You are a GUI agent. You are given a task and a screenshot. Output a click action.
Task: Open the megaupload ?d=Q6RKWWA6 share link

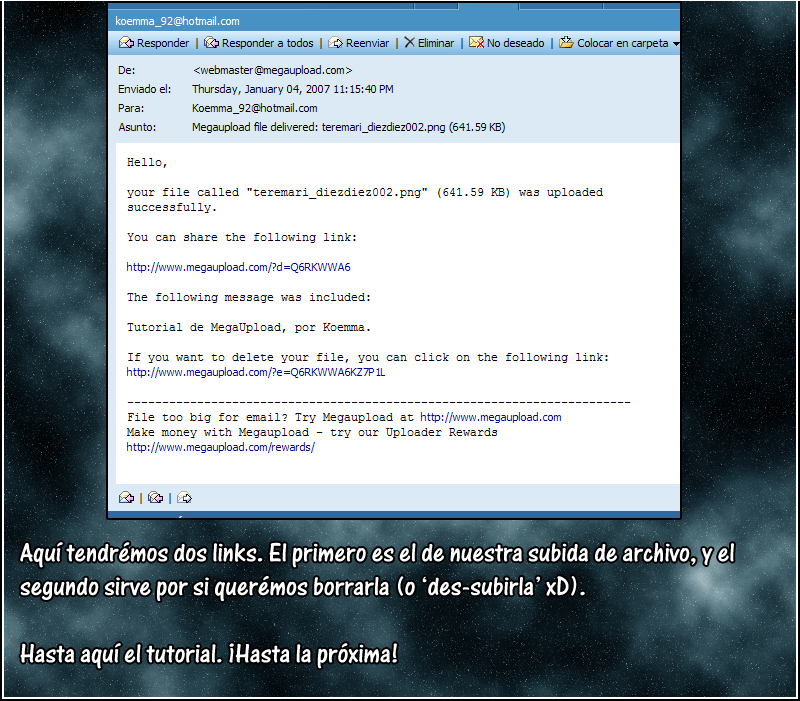point(238,267)
